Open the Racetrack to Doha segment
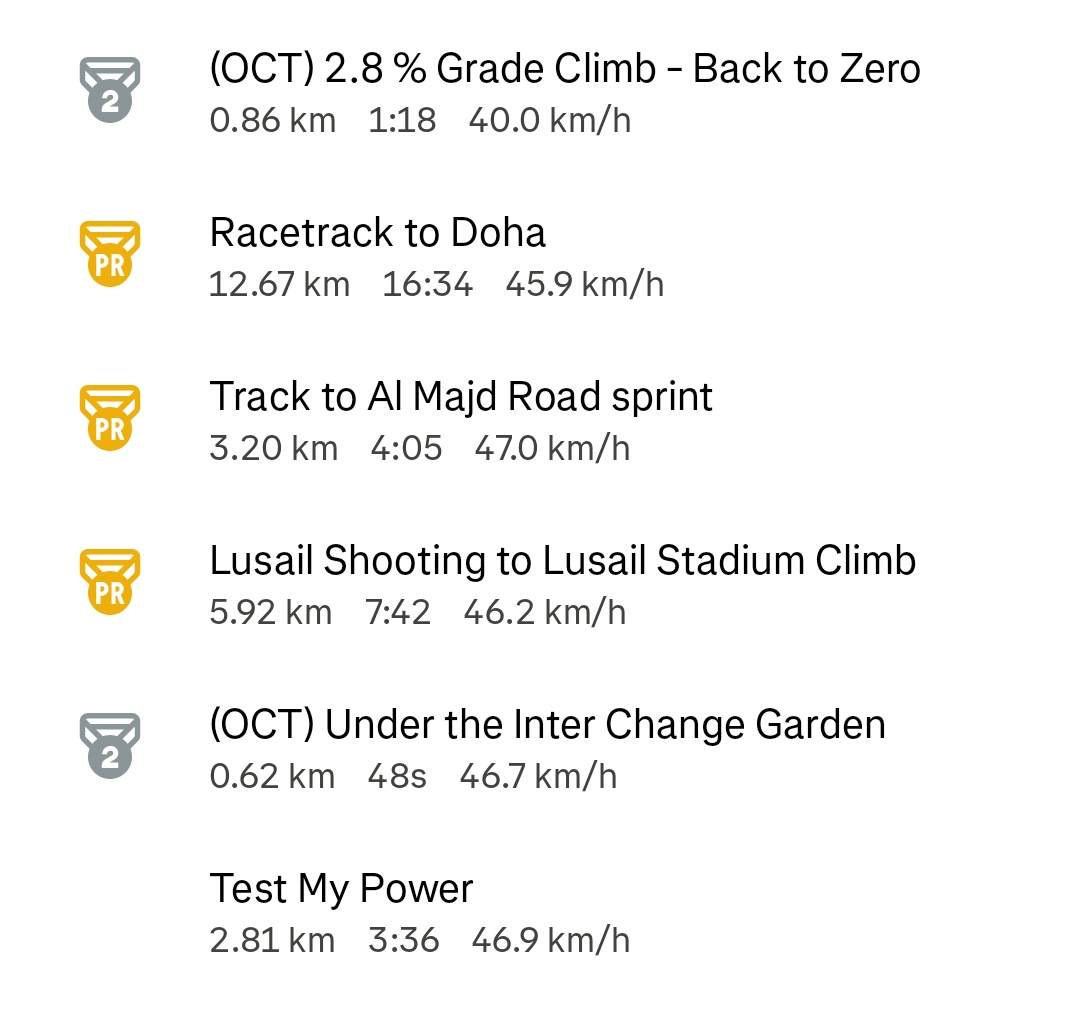 [x=377, y=232]
